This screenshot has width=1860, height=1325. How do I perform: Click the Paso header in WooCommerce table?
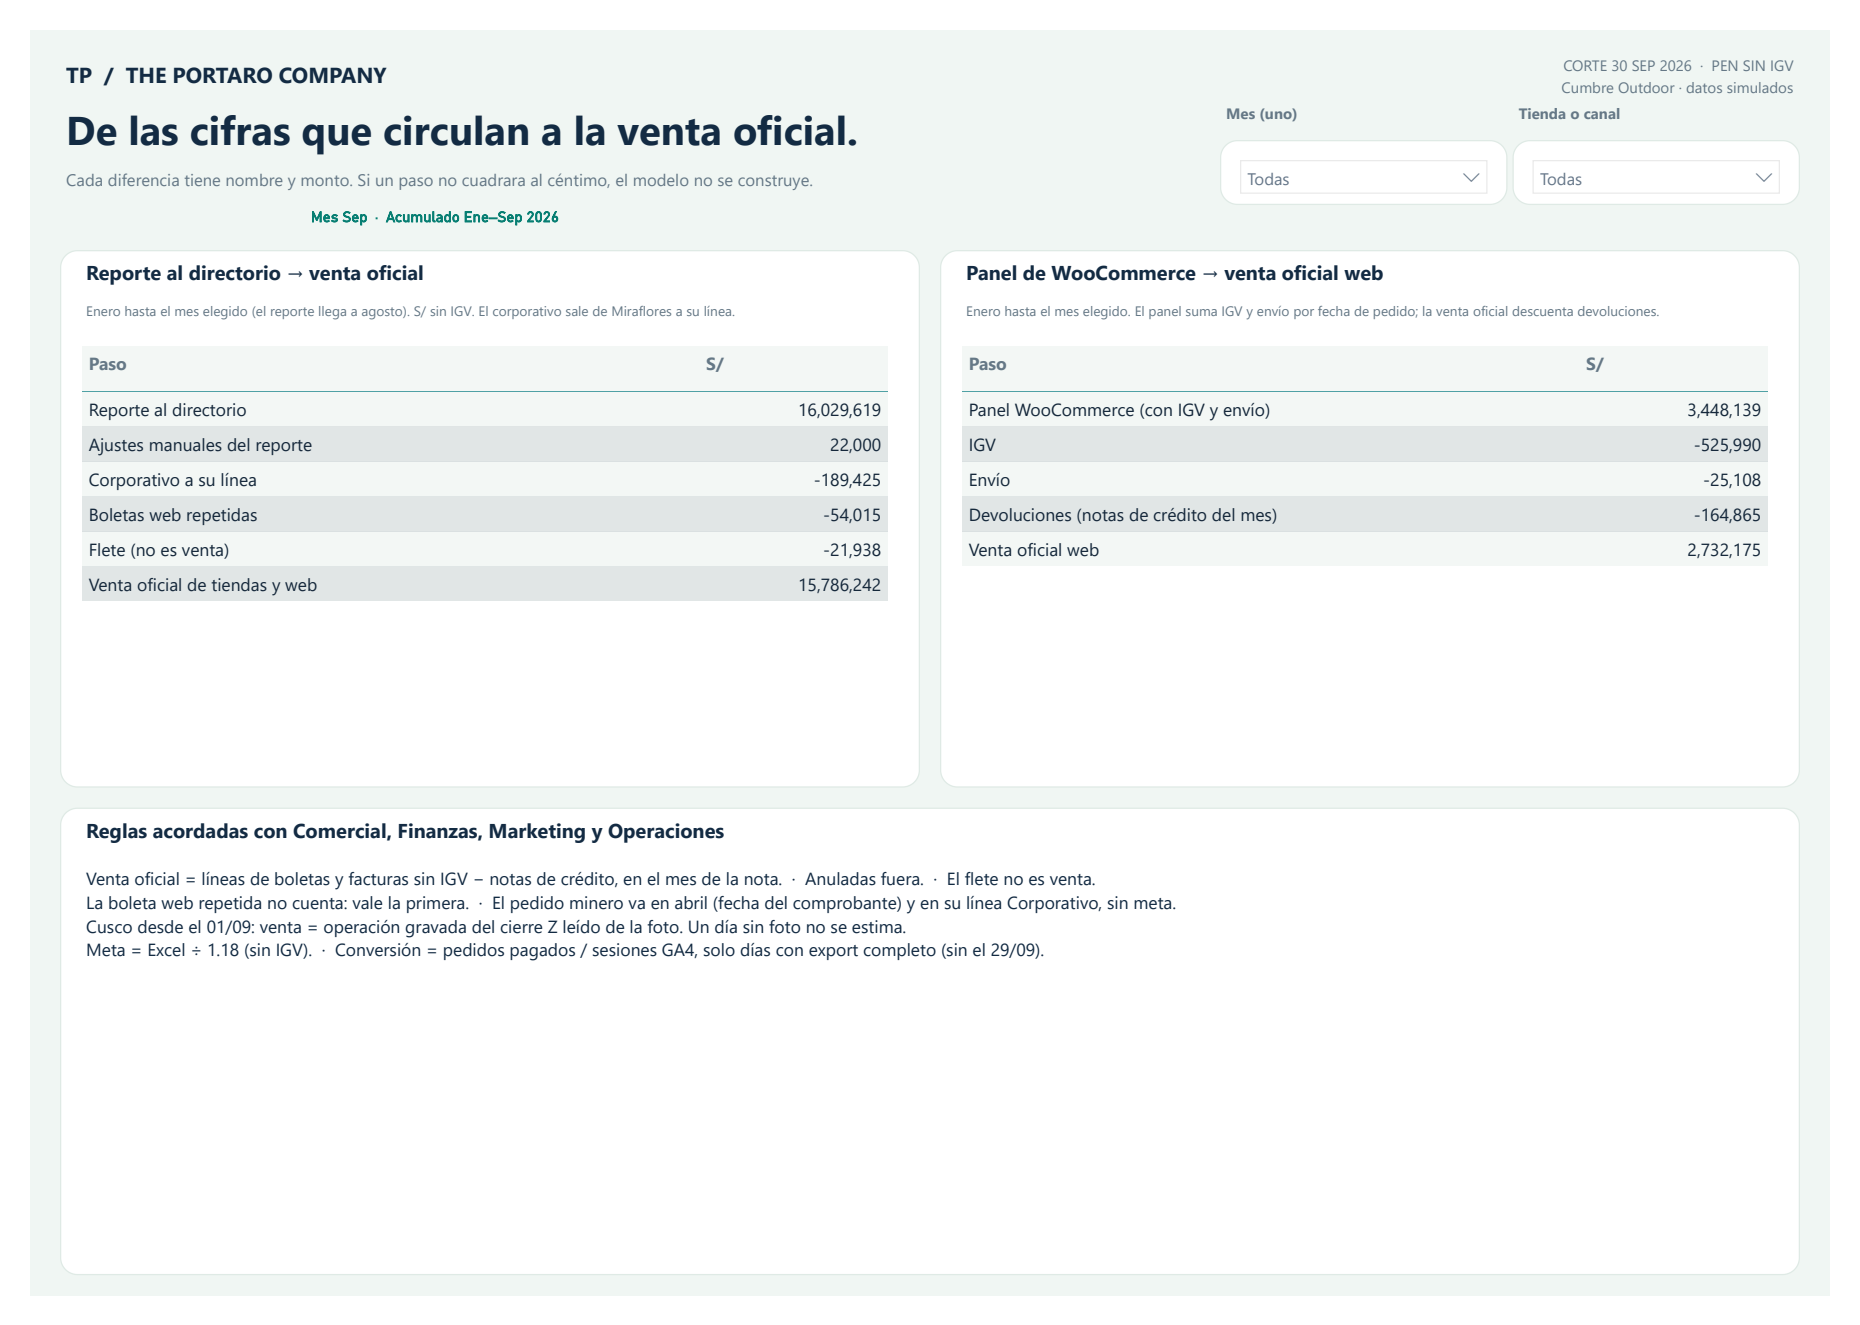point(987,365)
